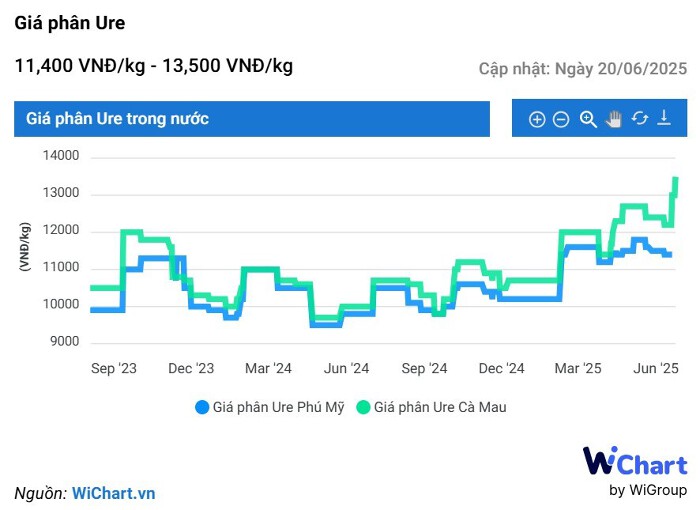Click the Giá phân Ure trong nước header
The height and width of the screenshot is (510, 700).
tap(118, 119)
